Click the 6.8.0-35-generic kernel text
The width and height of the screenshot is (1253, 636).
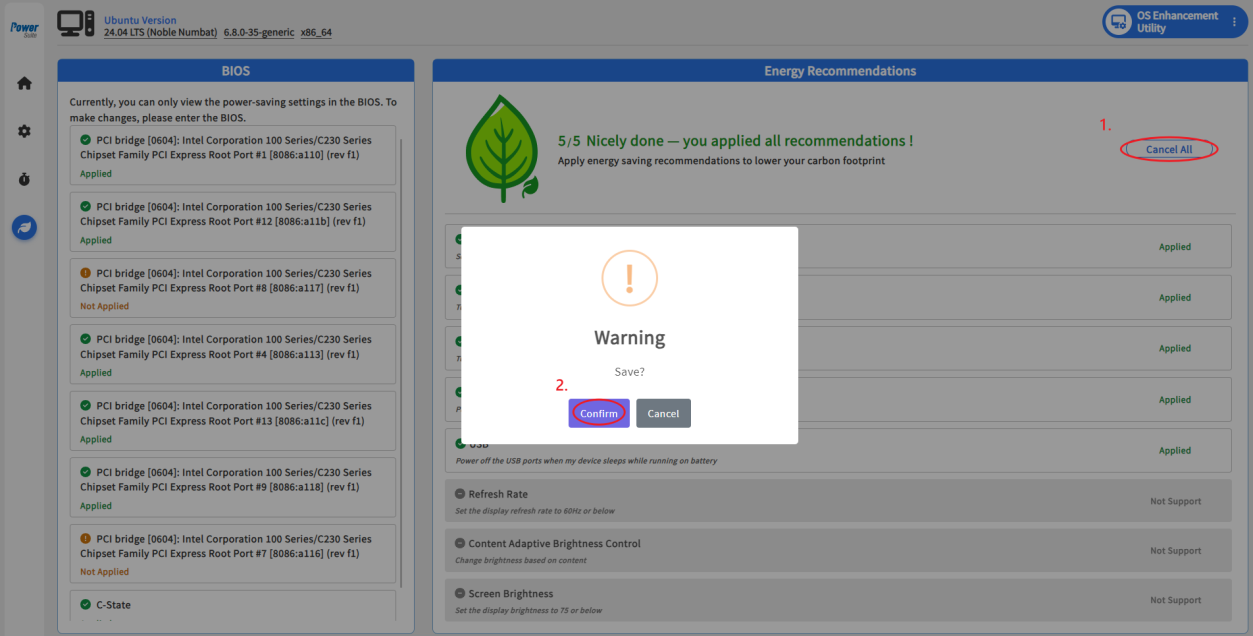click(259, 32)
